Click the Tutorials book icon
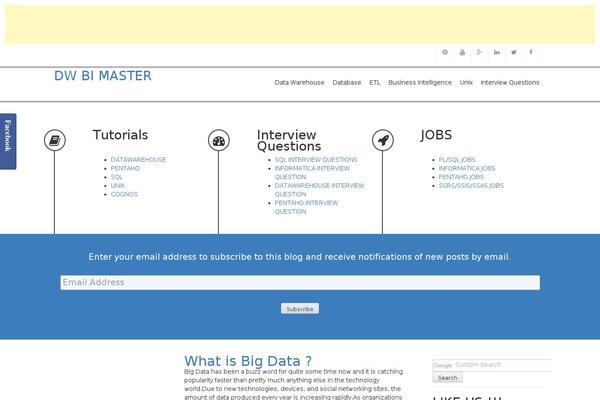The image size is (600, 400). click(x=55, y=140)
